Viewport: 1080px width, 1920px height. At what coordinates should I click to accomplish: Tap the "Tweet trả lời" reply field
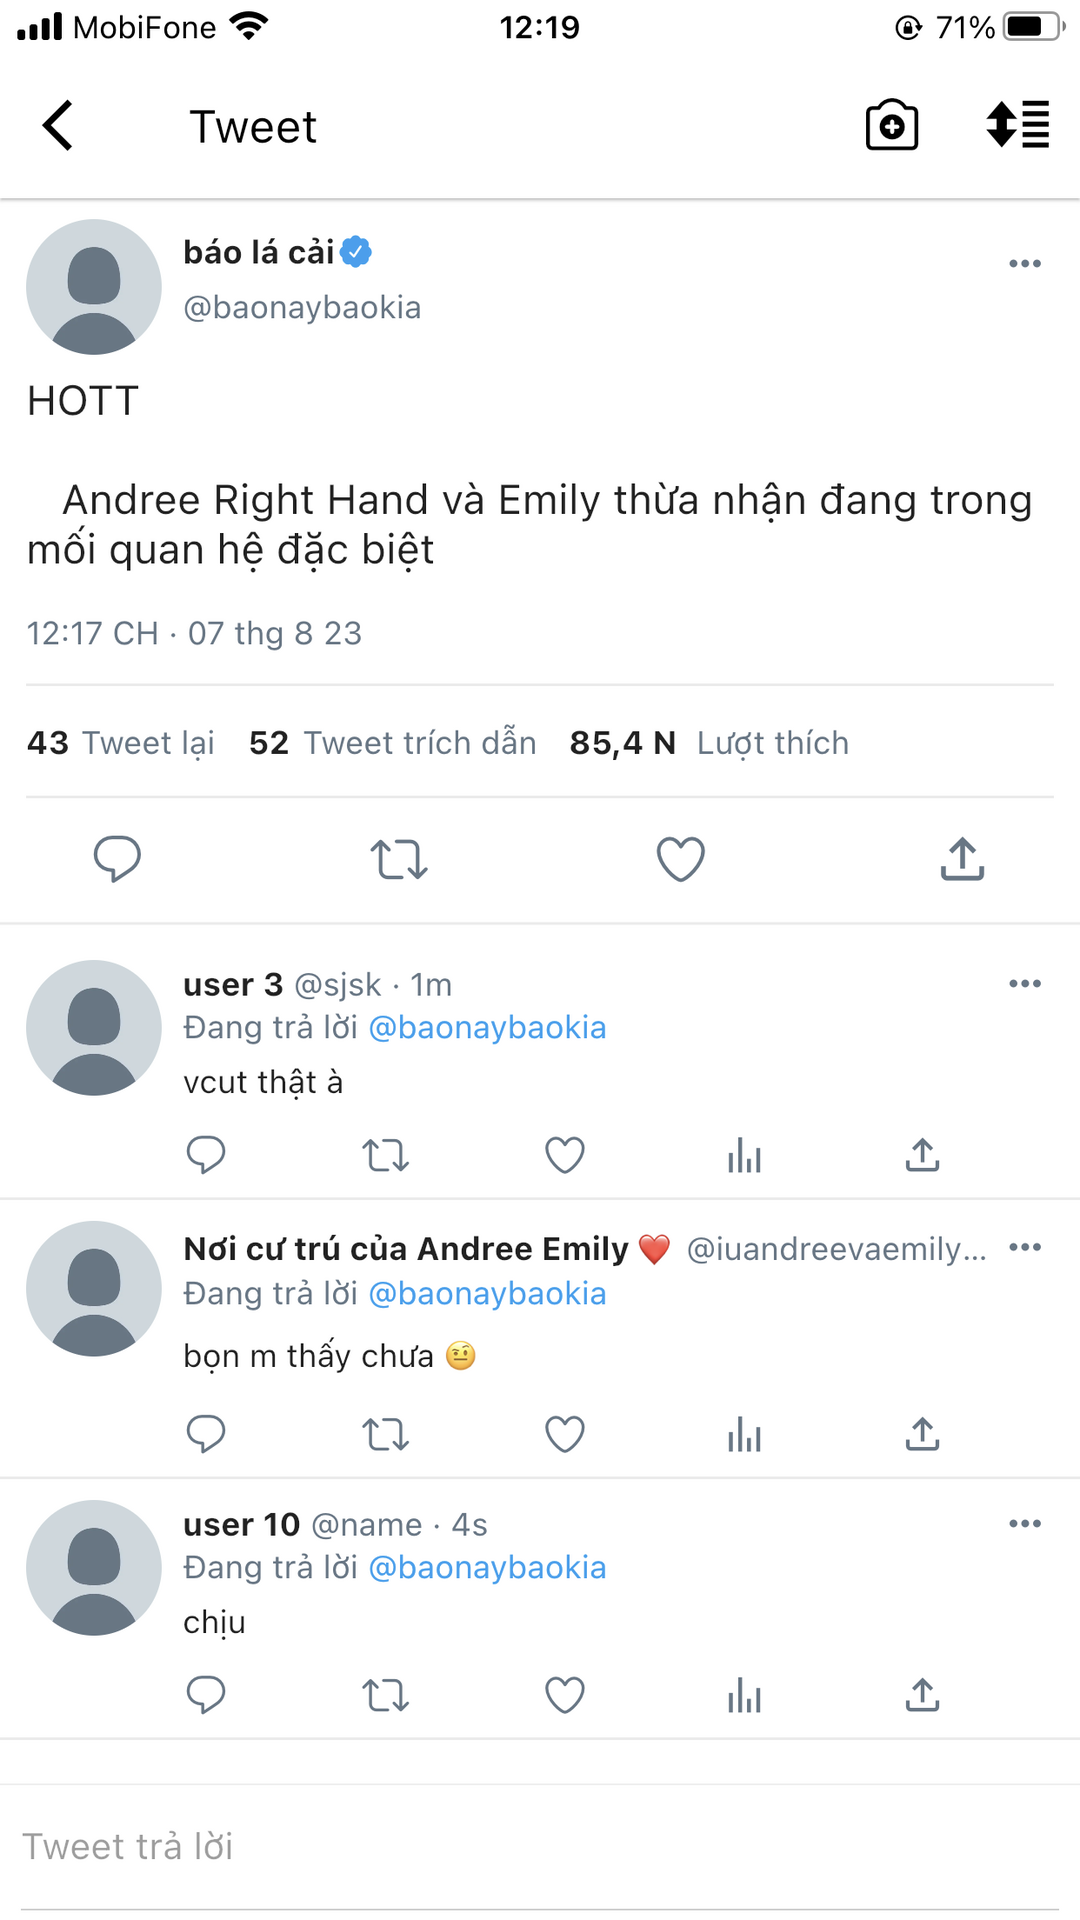(540, 1846)
